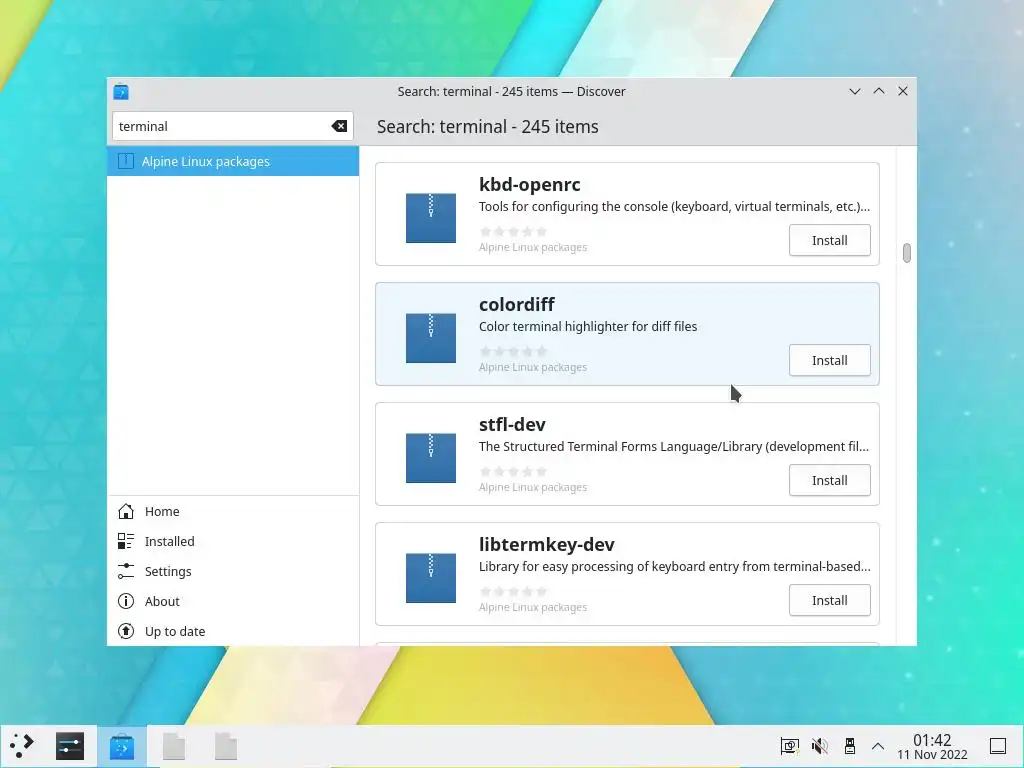Click the muted volume tray icon
The height and width of the screenshot is (768, 1024).
(x=820, y=746)
